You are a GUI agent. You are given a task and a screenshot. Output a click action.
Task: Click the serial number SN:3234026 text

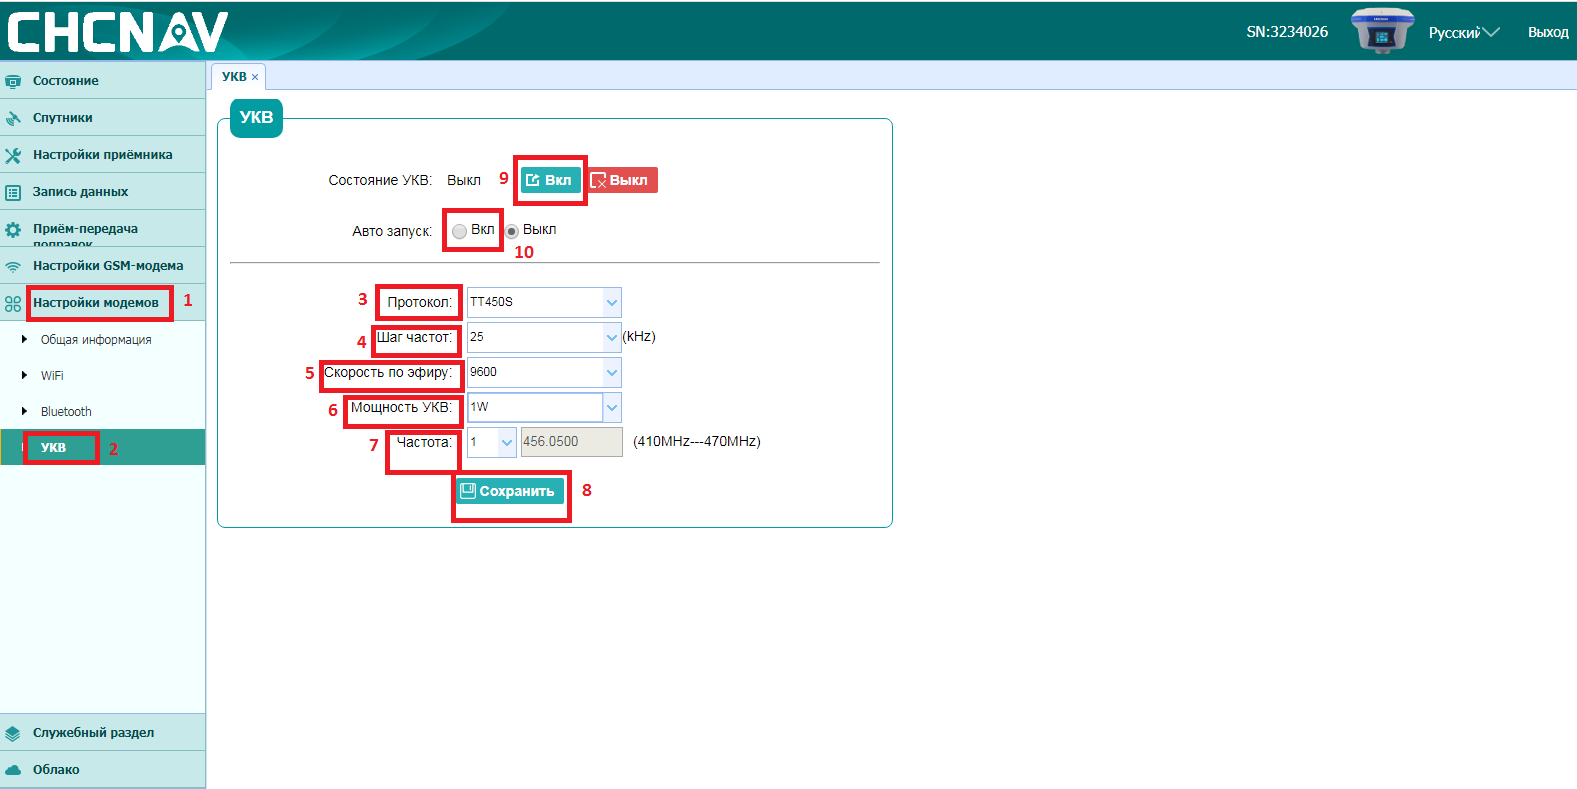pyautogui.click(x=1287, y=32)
